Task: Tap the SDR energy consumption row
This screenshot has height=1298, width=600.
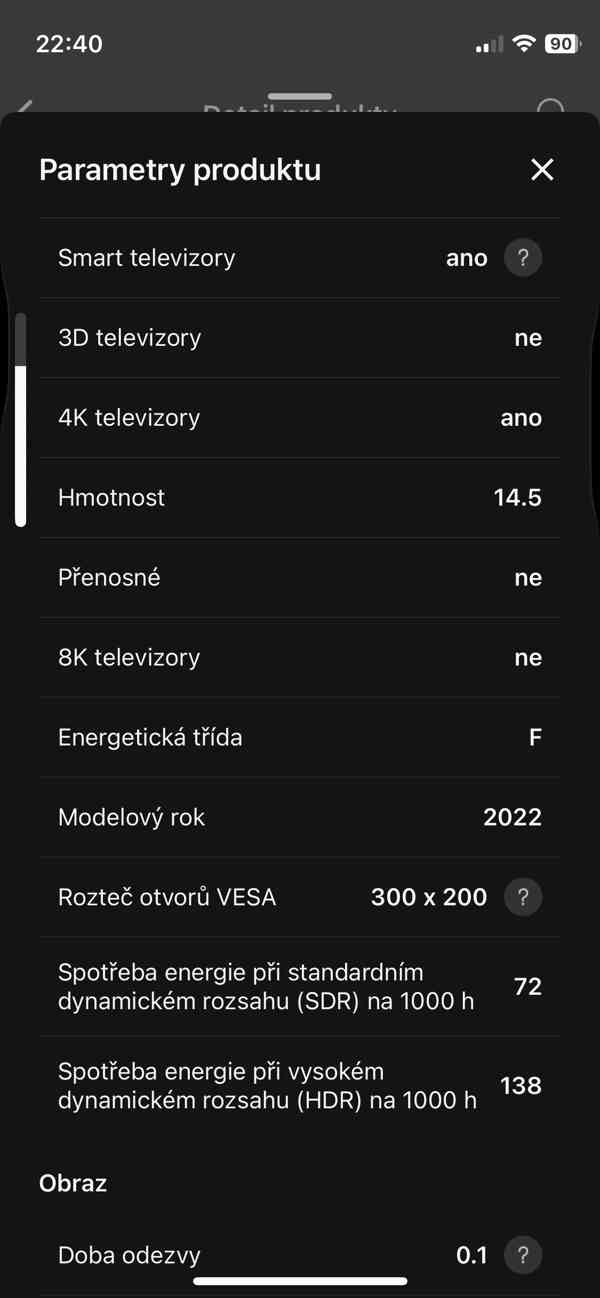Action: point(300,987)
